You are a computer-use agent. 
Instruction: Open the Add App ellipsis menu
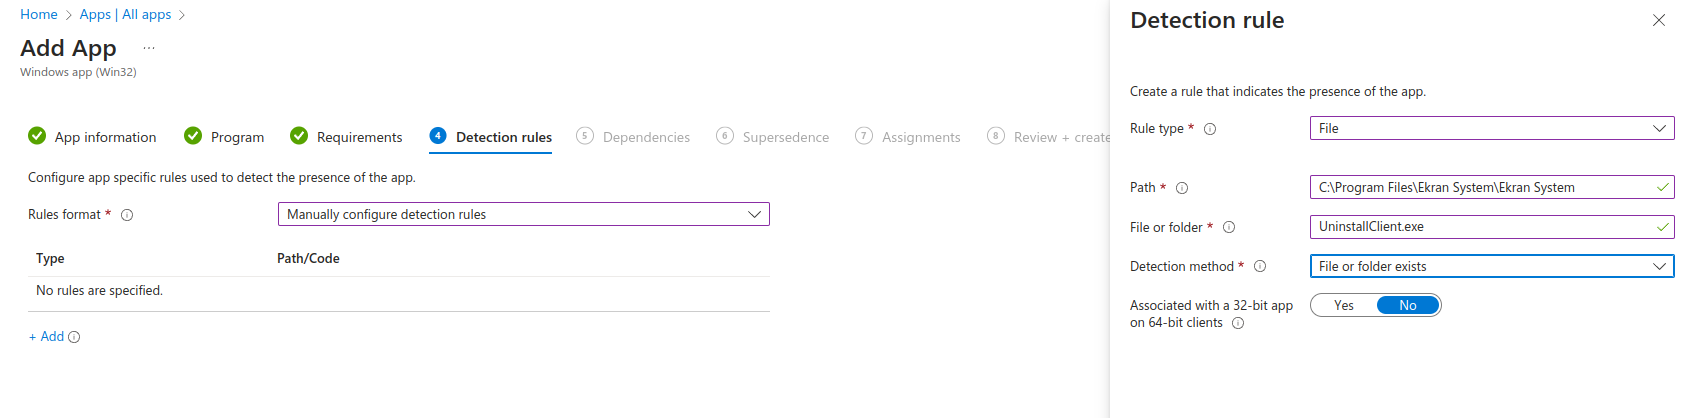tap(149, 48)
